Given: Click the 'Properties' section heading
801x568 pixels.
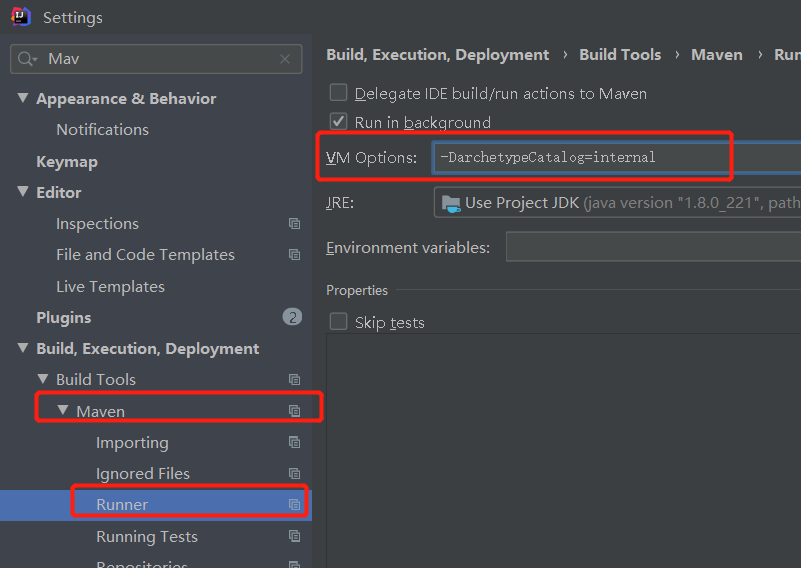Looking at the screenshot, I should click(x=357, y=290).
